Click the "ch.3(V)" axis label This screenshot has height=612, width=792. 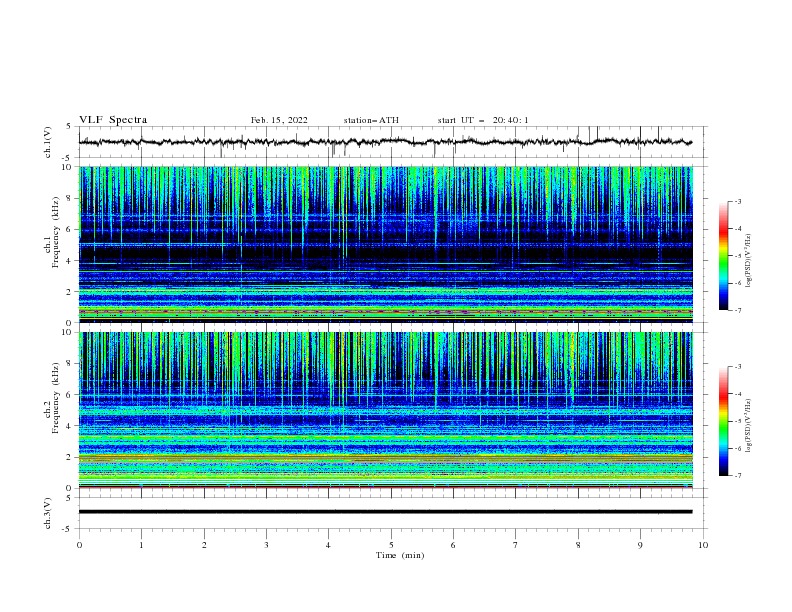[48, 513]
